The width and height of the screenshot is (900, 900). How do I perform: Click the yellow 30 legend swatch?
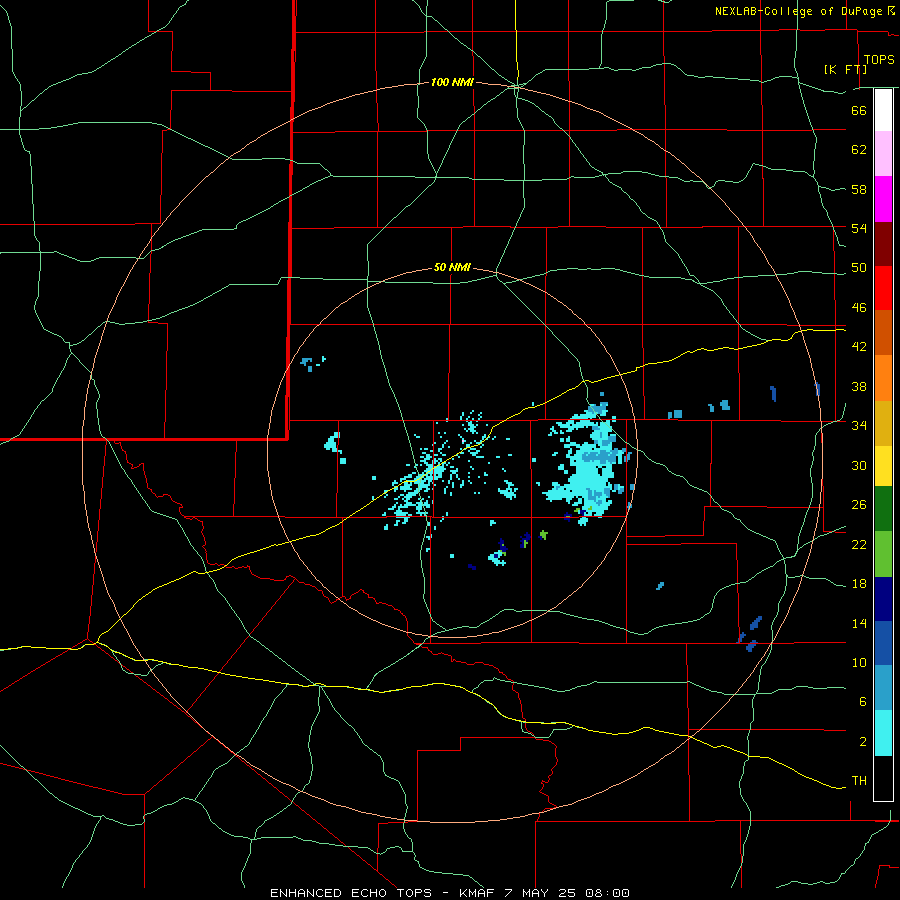pyautogui.click(x=883, y=466)
